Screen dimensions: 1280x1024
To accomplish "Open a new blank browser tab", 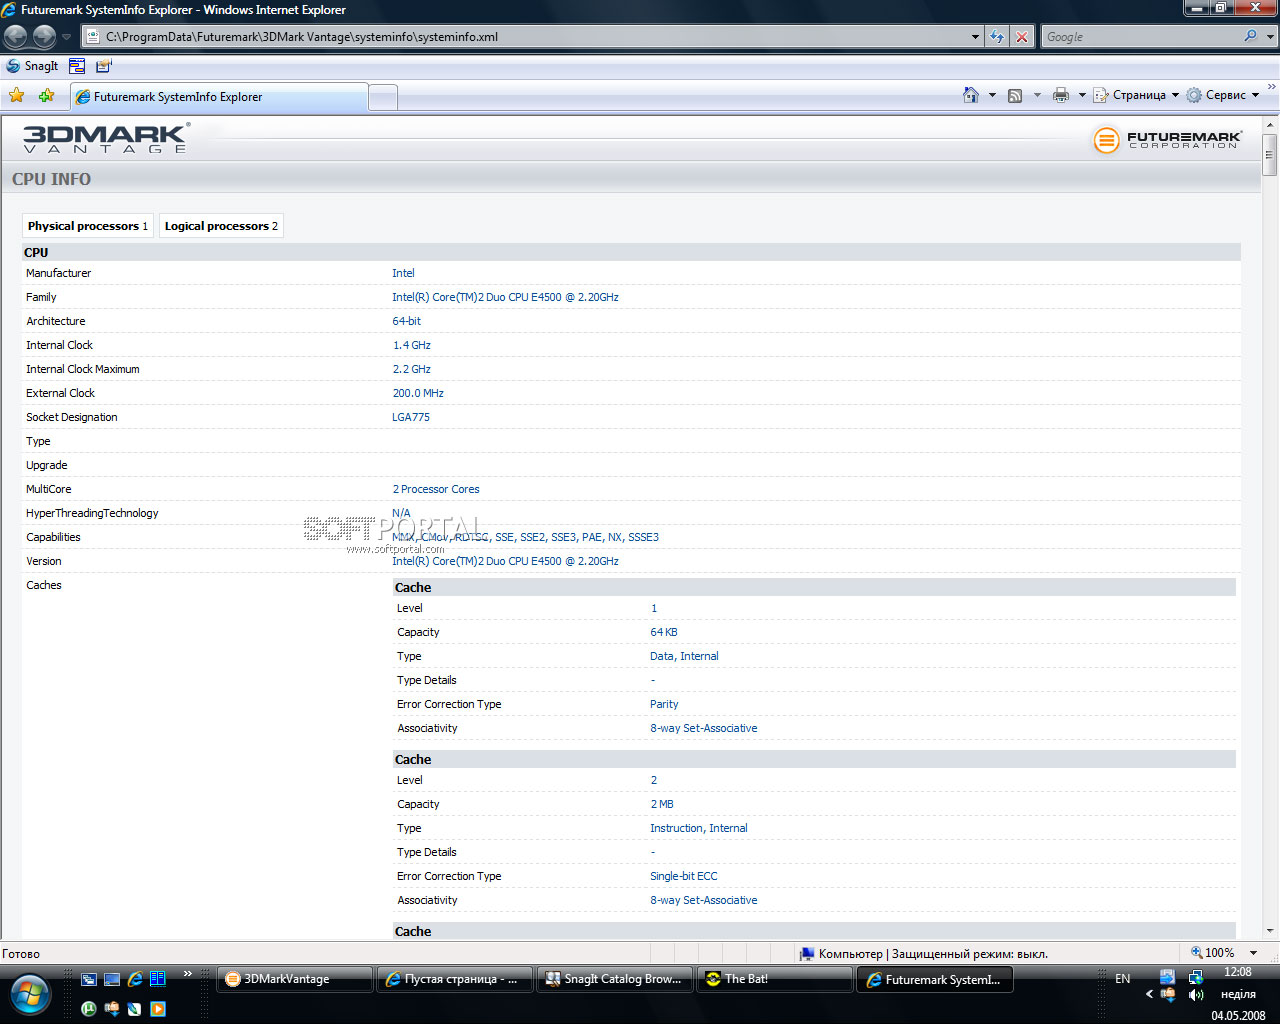I will [383, 97].
